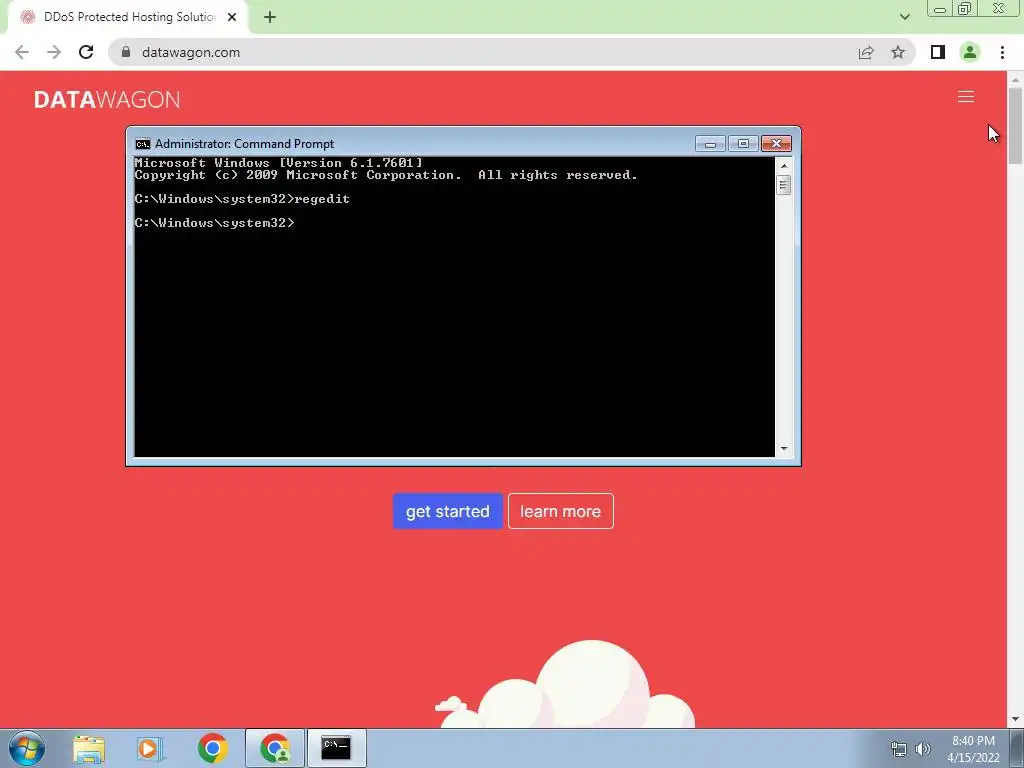Screen dimensions: 1024x768
Task: Go forward in Chrome browser history
Action: pyautogui.click(x=54, y=52)
